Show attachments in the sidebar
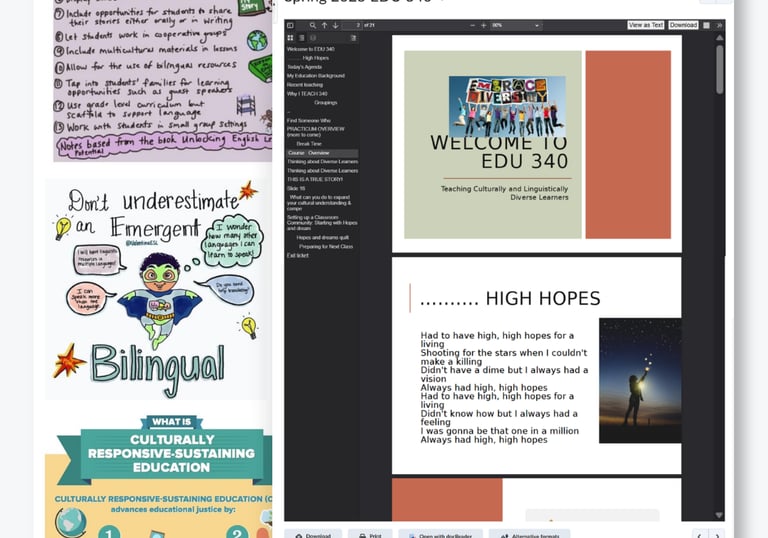This screenshot has height=538, width=768. coord(313,38)
